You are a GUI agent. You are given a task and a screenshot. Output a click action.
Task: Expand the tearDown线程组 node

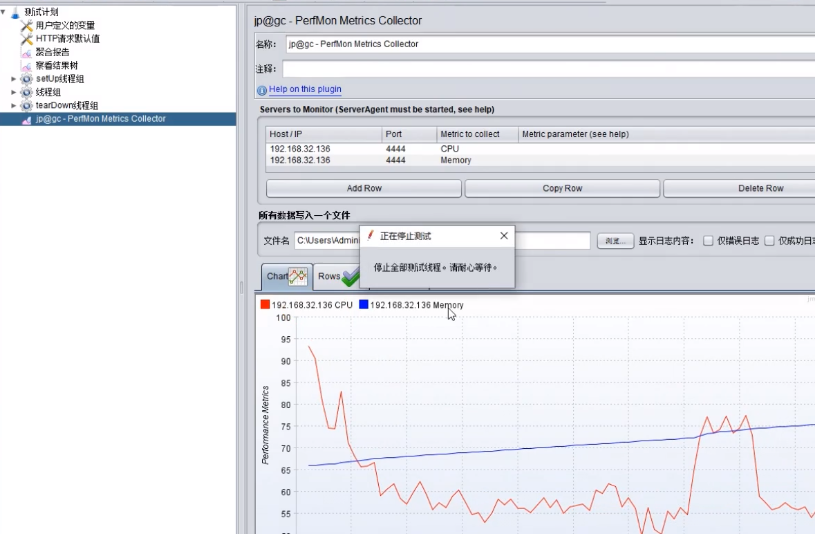point(14,106)
